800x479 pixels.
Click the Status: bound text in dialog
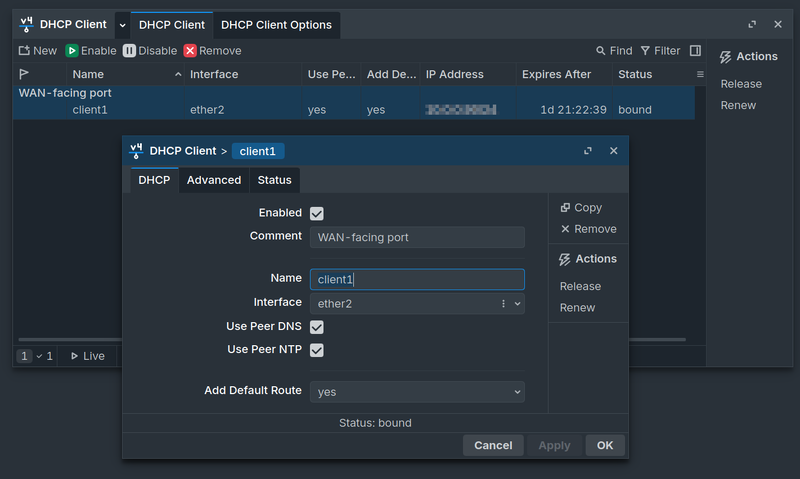375,423
